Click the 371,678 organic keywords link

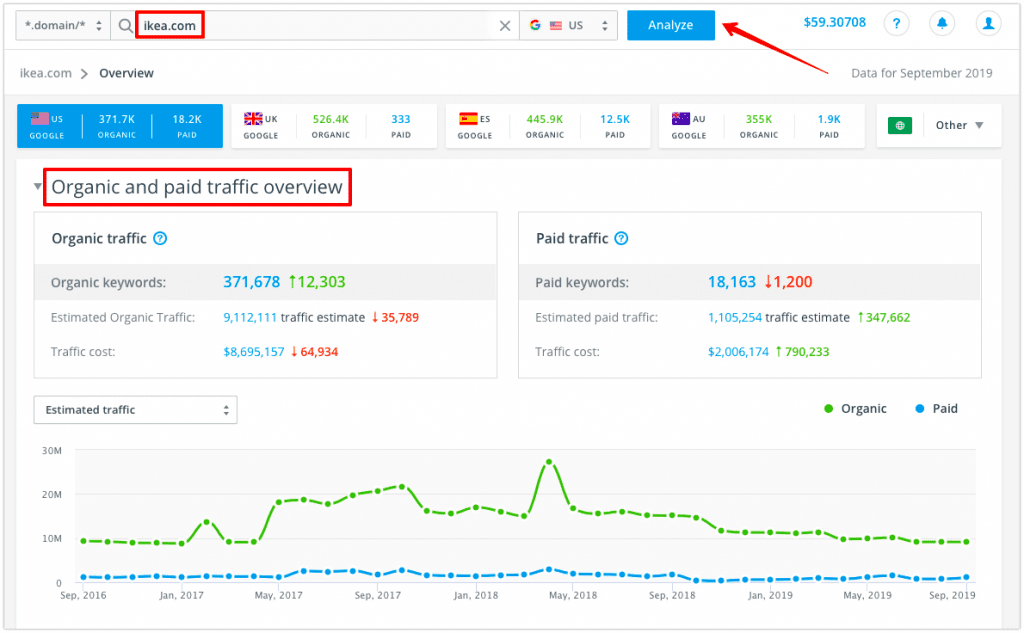251,282
